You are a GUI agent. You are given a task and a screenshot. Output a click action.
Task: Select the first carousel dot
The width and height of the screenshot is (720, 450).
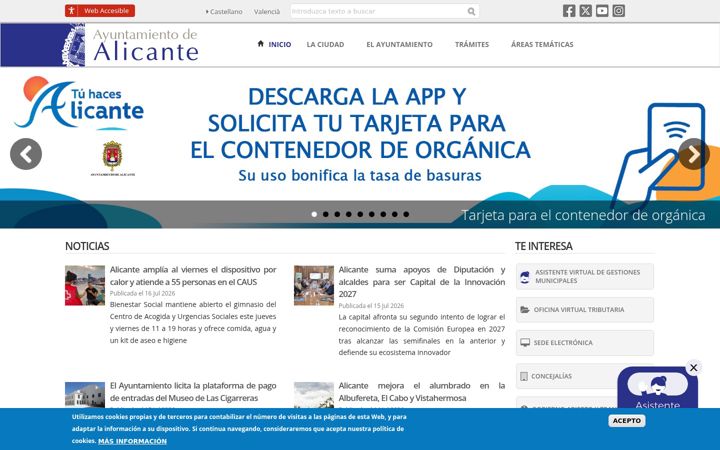tap(314, 214)
